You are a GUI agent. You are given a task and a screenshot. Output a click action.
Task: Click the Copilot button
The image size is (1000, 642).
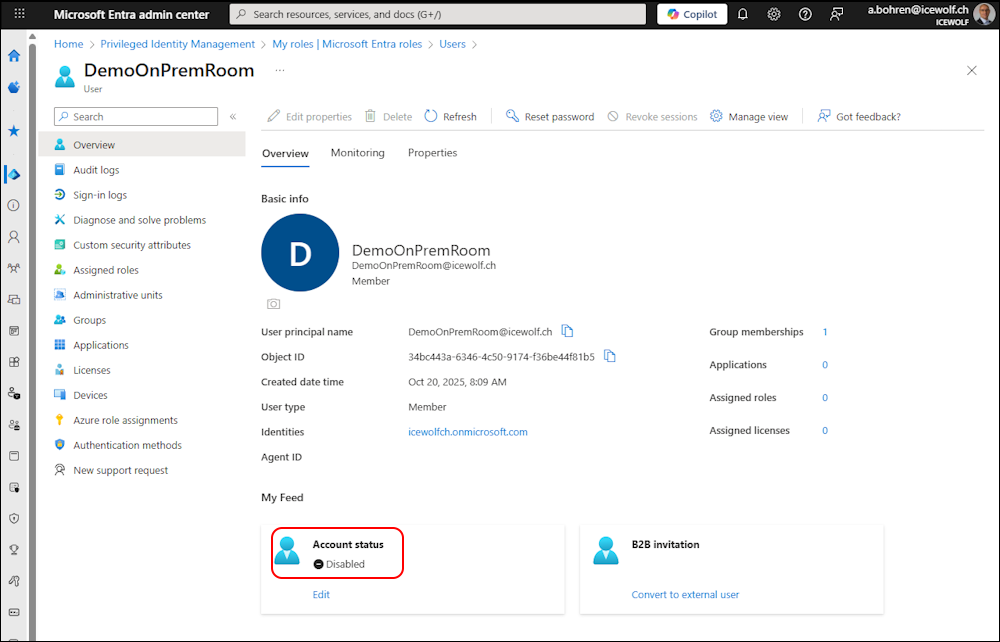pyautogui.click(x=692, y=14)
